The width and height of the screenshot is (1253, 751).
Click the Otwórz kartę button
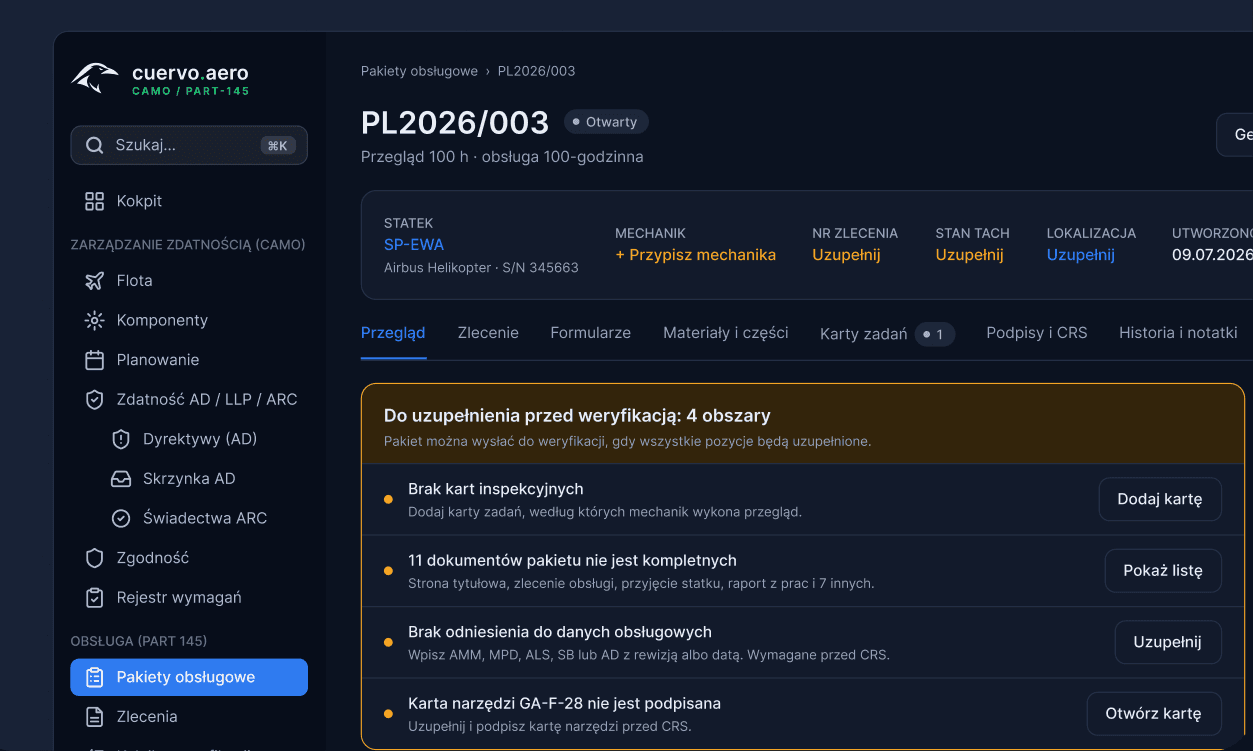[1154, 714]
